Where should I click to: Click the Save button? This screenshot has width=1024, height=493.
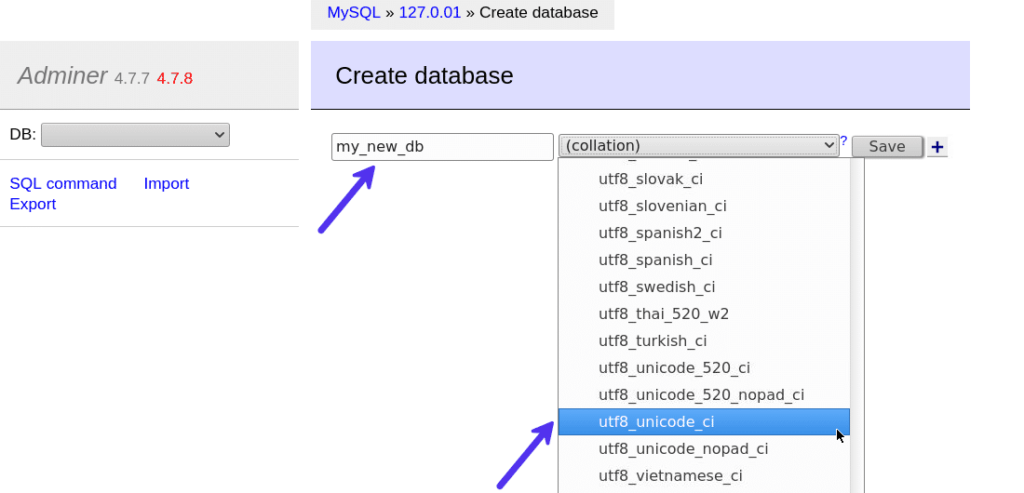tap(886, 147)
